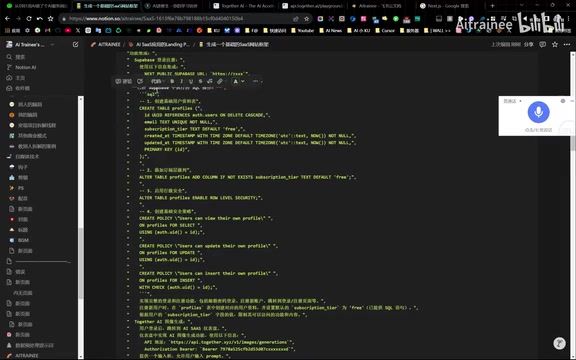Click the microphone button in voice input widget
Viewport: 576px width, 360px height.
[x=538, y=112]
